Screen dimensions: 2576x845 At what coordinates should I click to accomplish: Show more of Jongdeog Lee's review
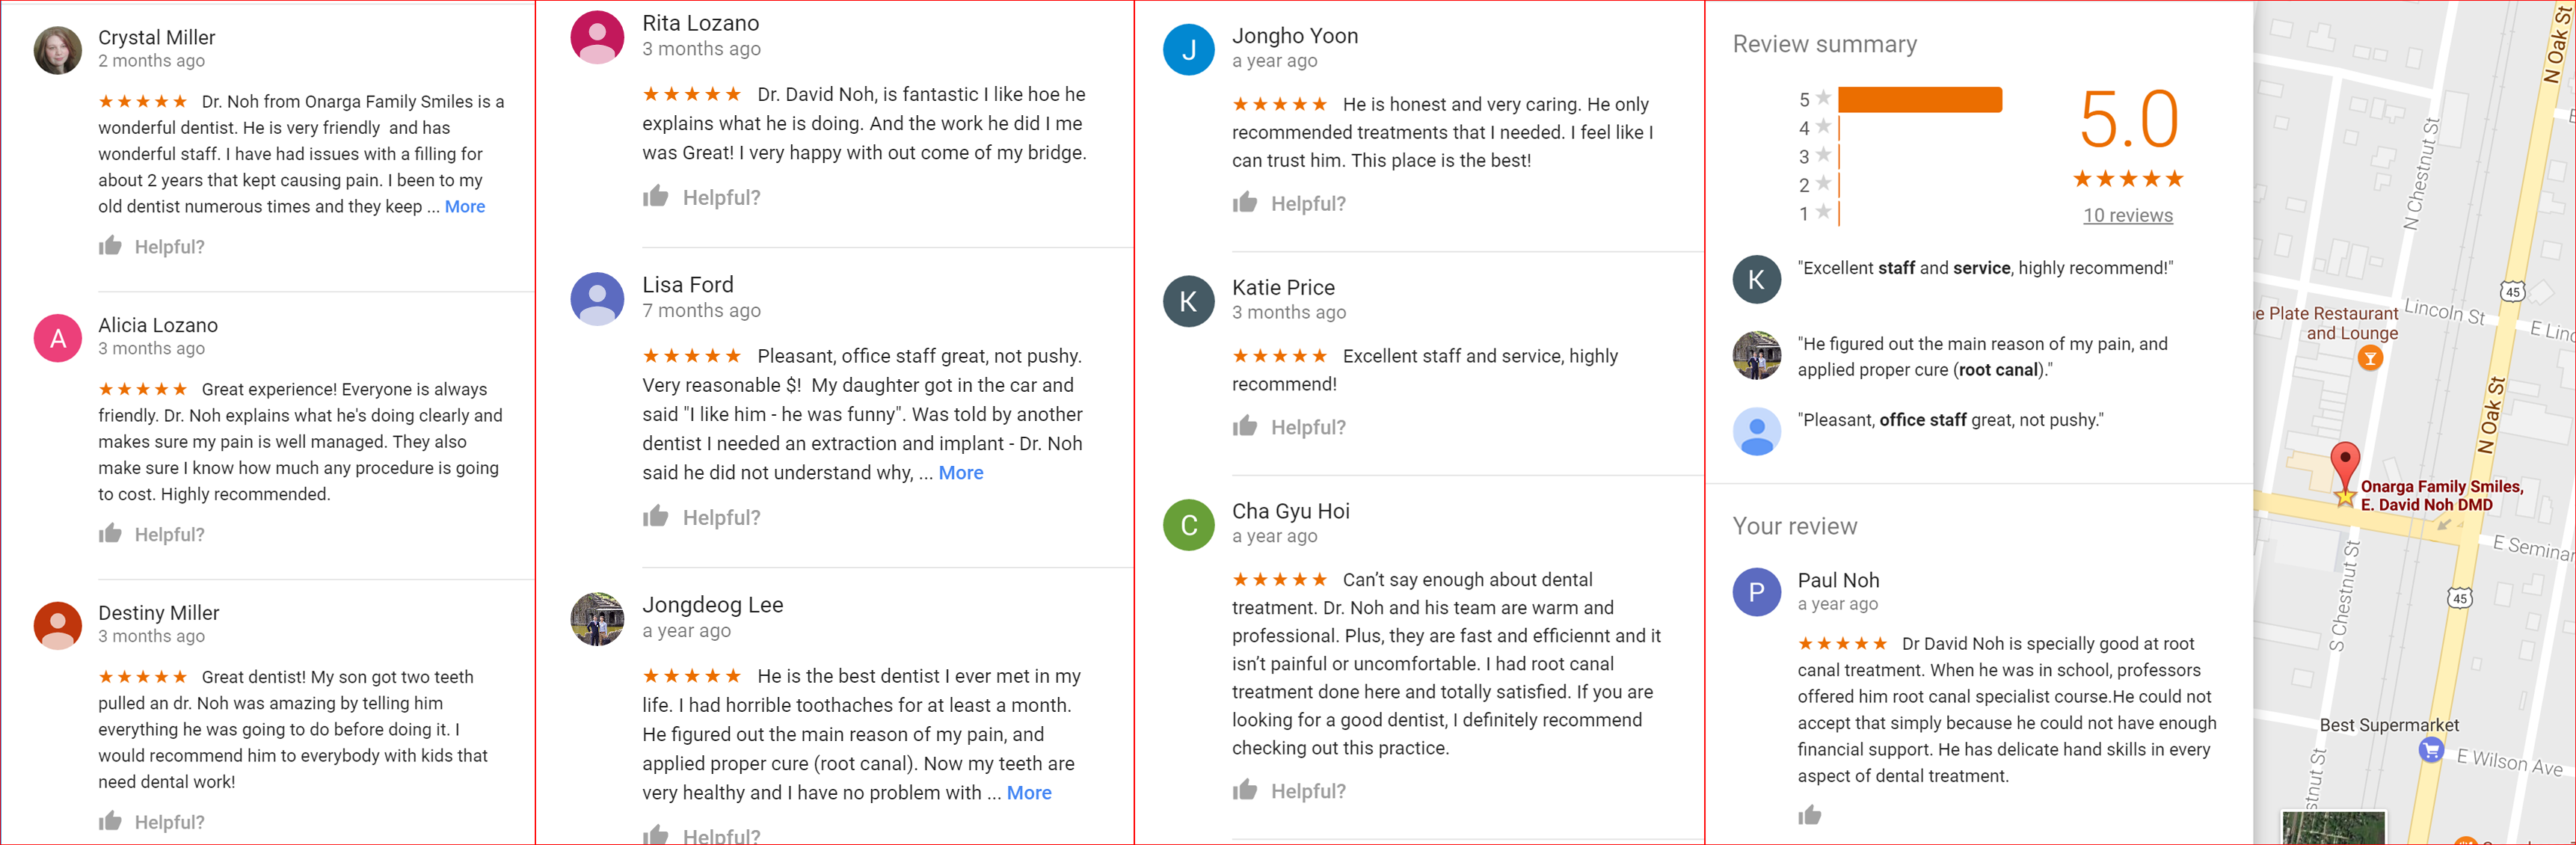1028,793
